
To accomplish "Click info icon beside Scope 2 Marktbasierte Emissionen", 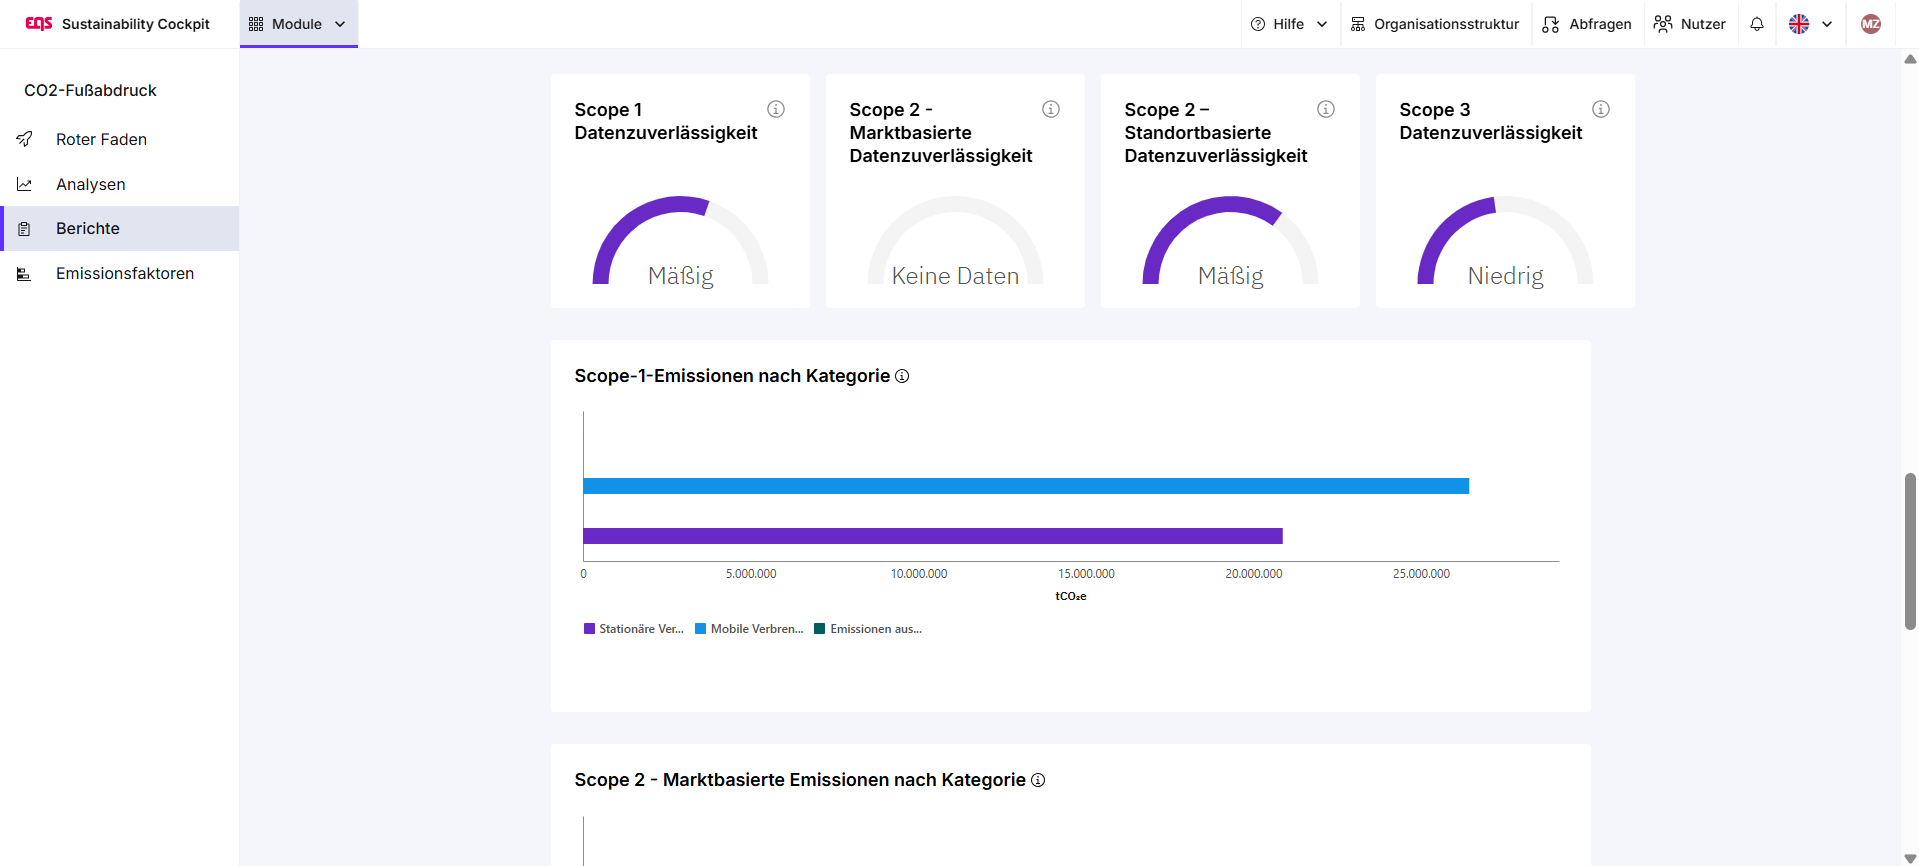I will 1038,780.
